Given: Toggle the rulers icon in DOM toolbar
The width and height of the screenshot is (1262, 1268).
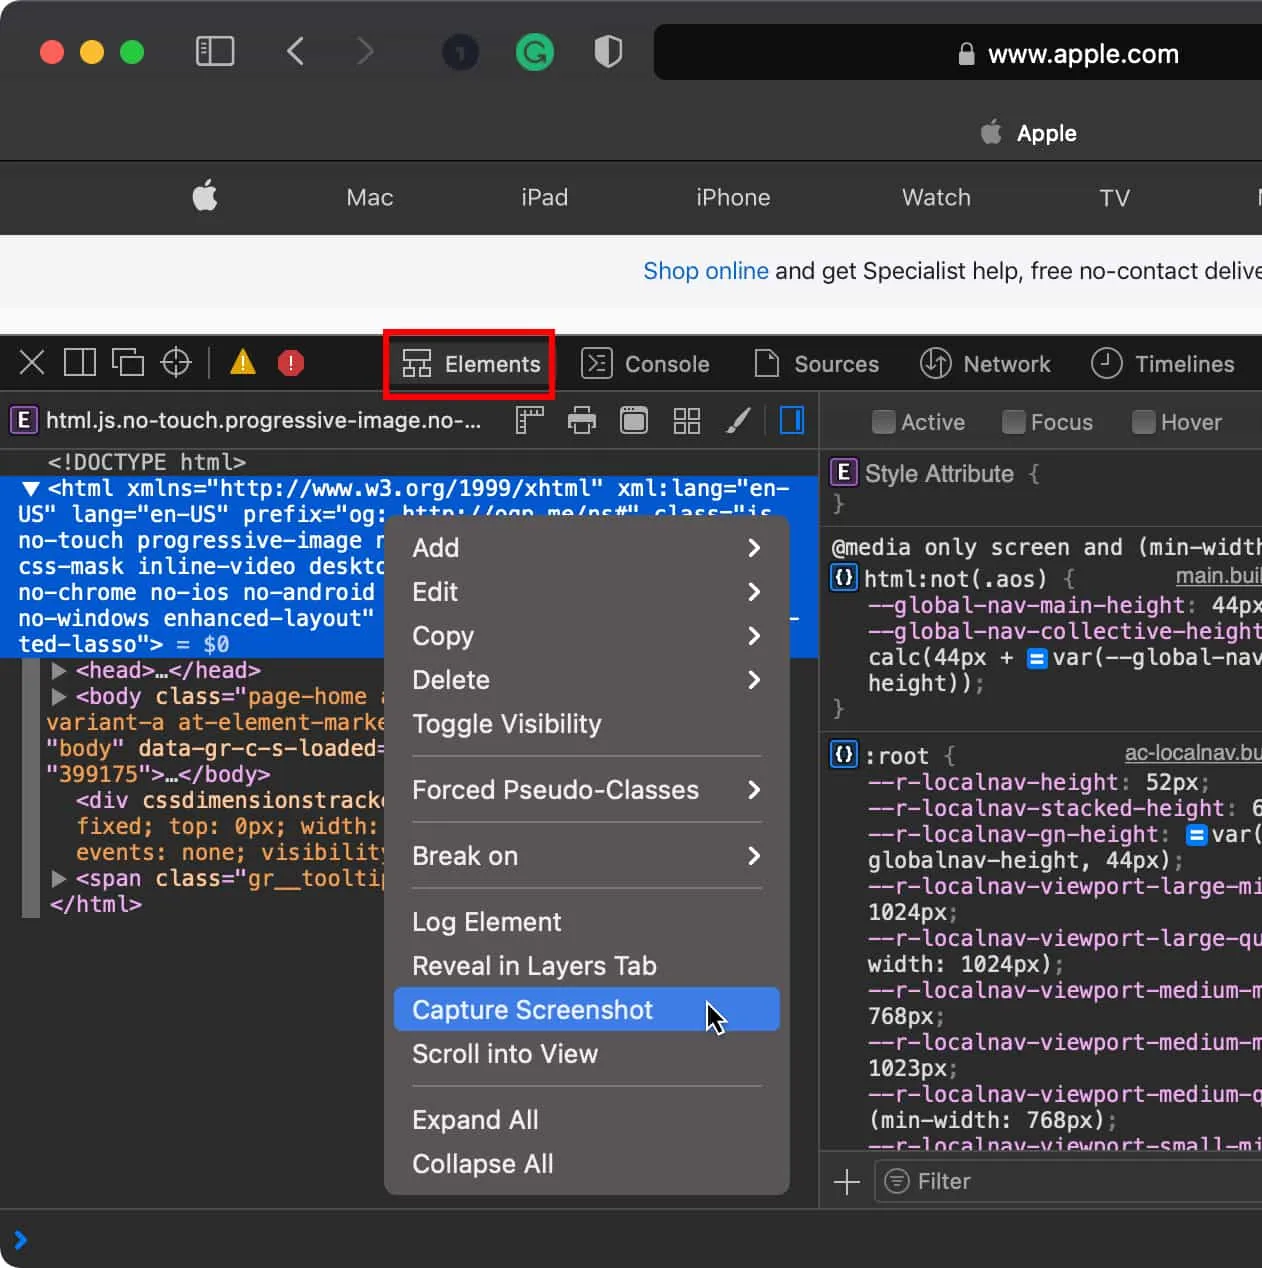Looking at the screenshot, I should [529, 421].
